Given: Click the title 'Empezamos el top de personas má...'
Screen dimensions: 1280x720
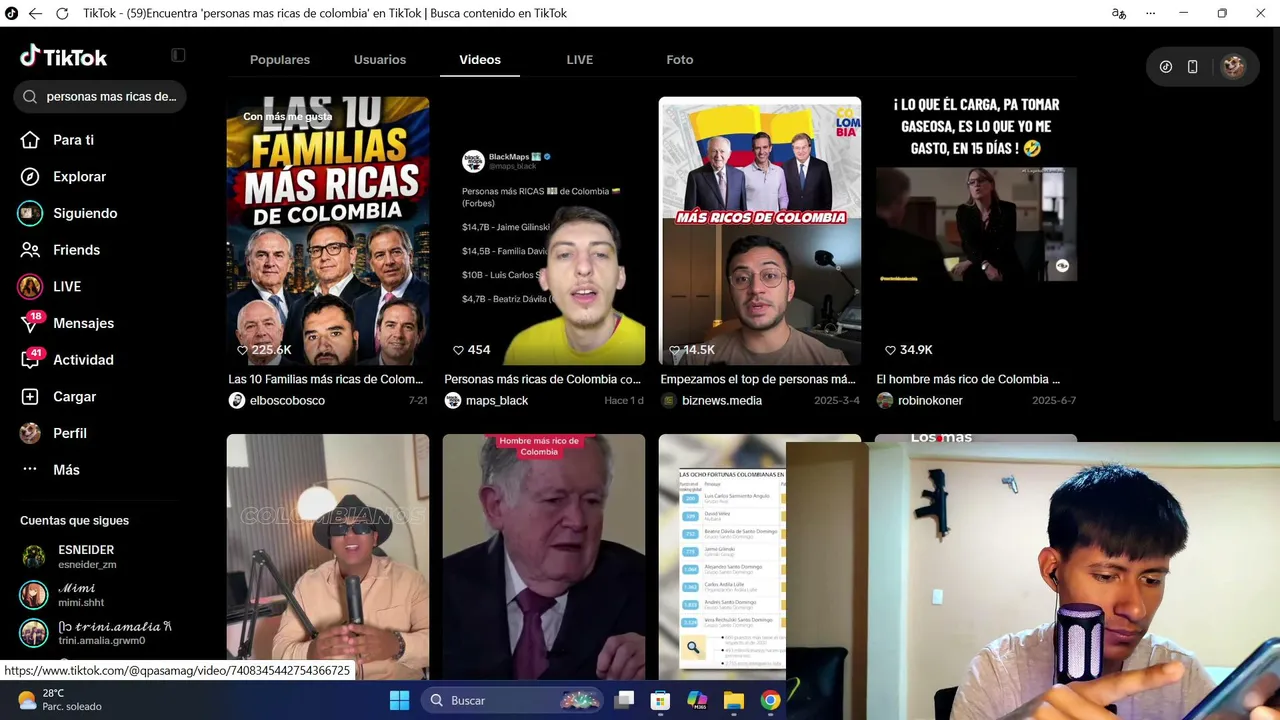Looking at the screenshot, I should (x=758, y=379).
